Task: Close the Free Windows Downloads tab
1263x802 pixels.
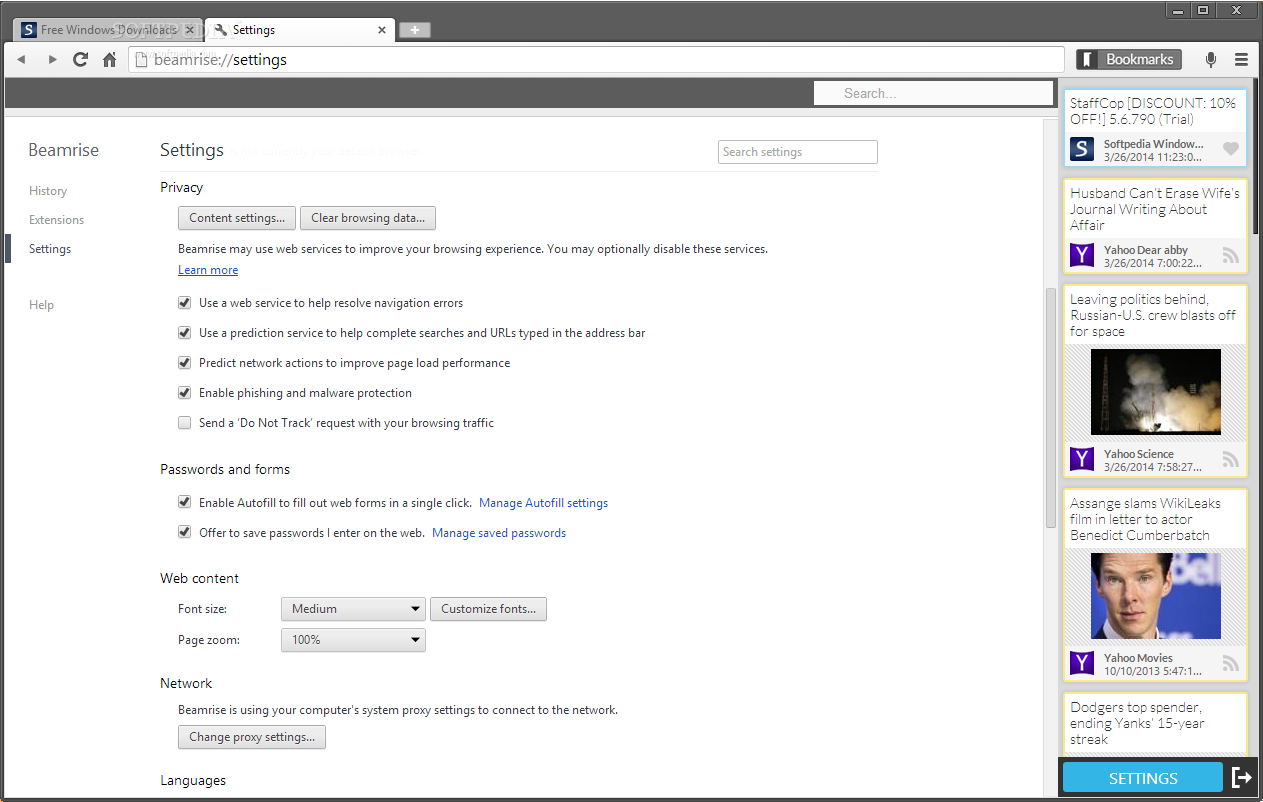Action: [190, 30]
